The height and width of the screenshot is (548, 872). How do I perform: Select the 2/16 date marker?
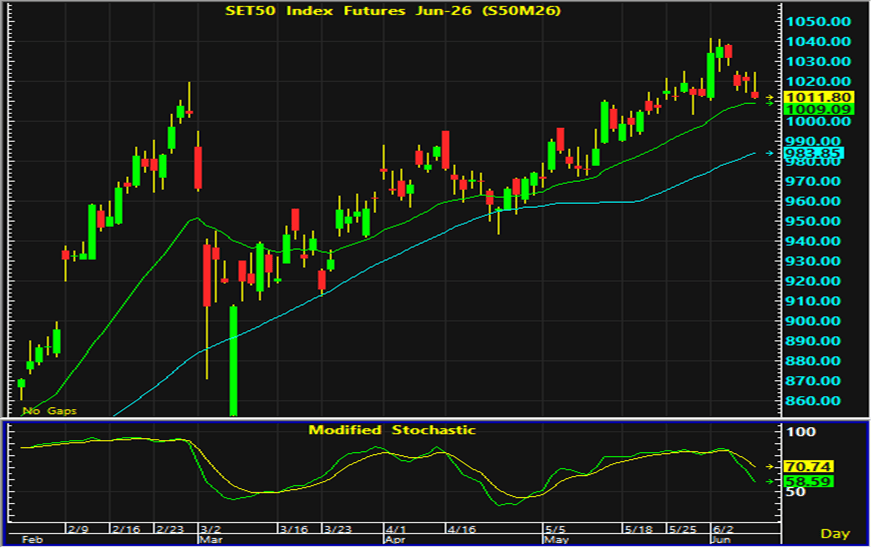pos(126,529)
